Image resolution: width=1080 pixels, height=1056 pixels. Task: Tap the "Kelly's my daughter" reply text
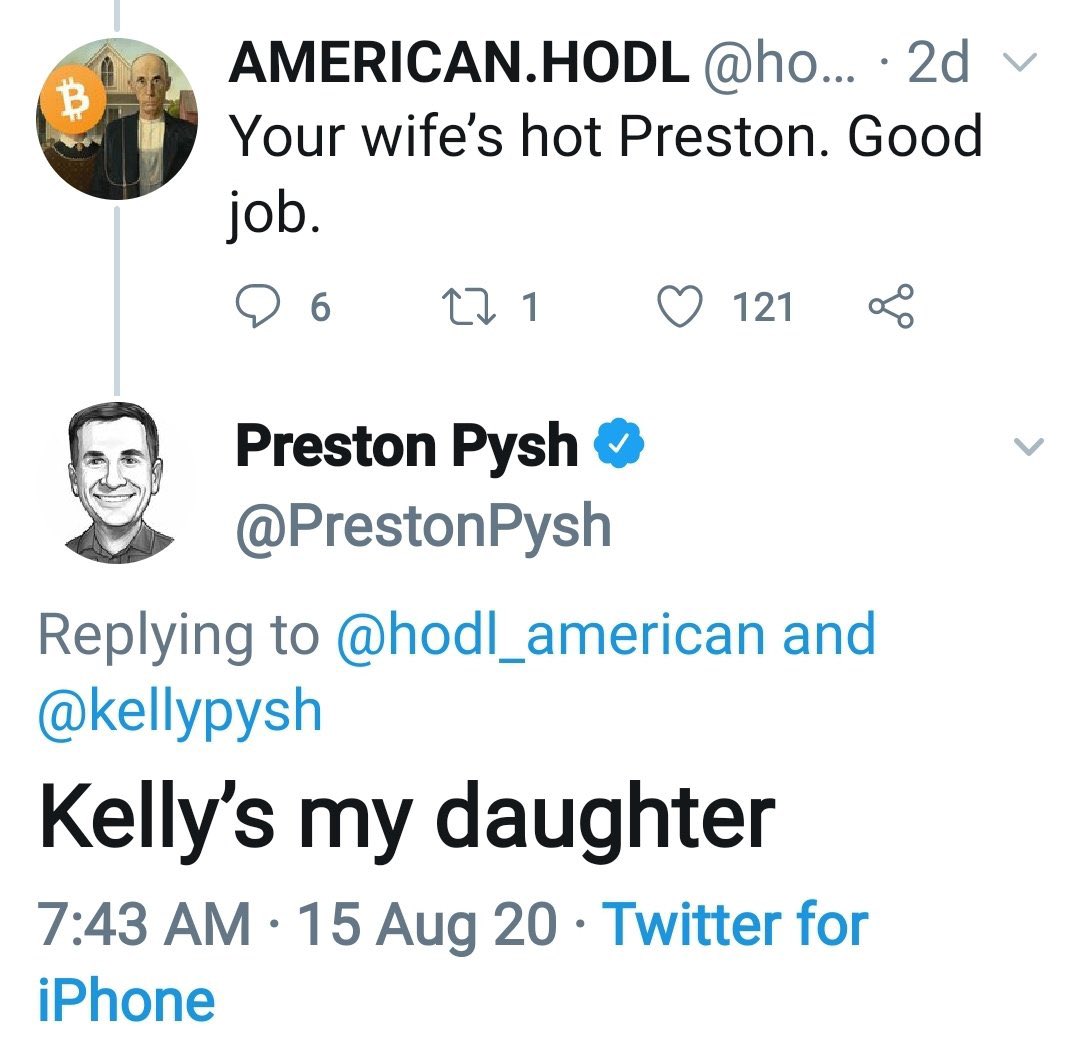coord(407,819)
